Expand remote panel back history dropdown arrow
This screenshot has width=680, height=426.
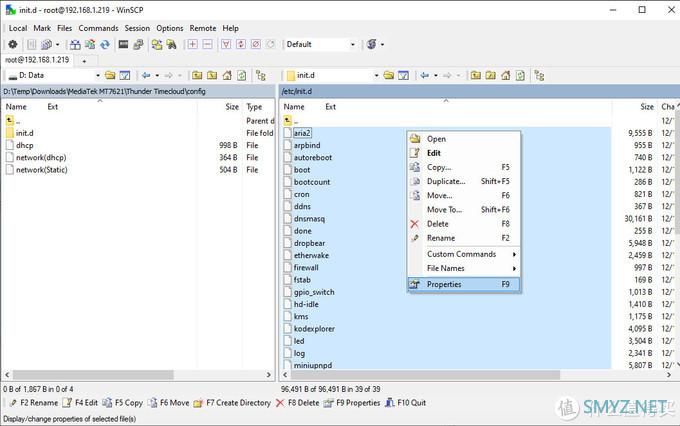435,75
